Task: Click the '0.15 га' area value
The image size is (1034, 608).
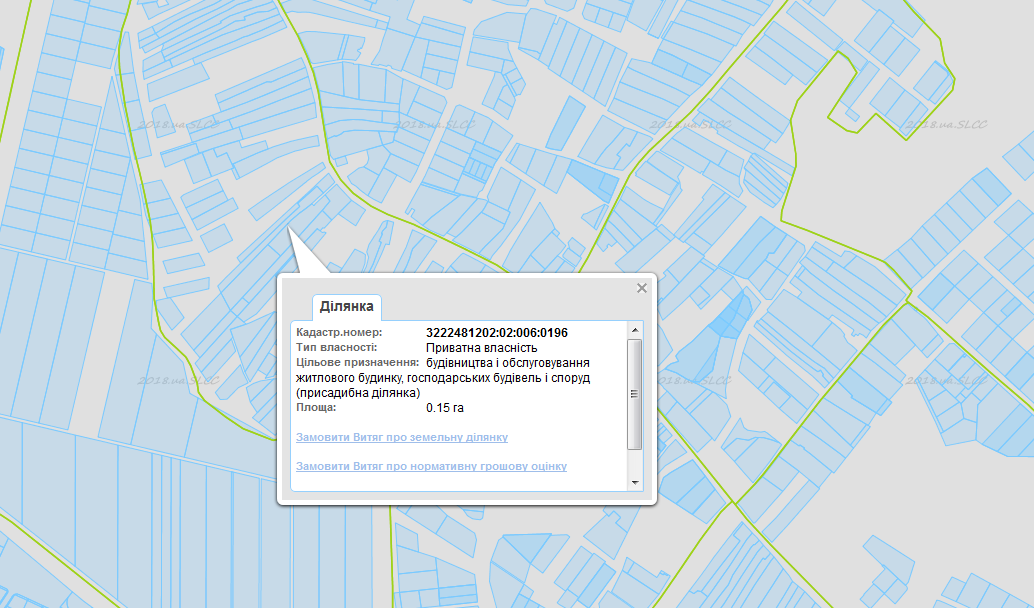Action: pyautogui.click(x=444, y=408)
